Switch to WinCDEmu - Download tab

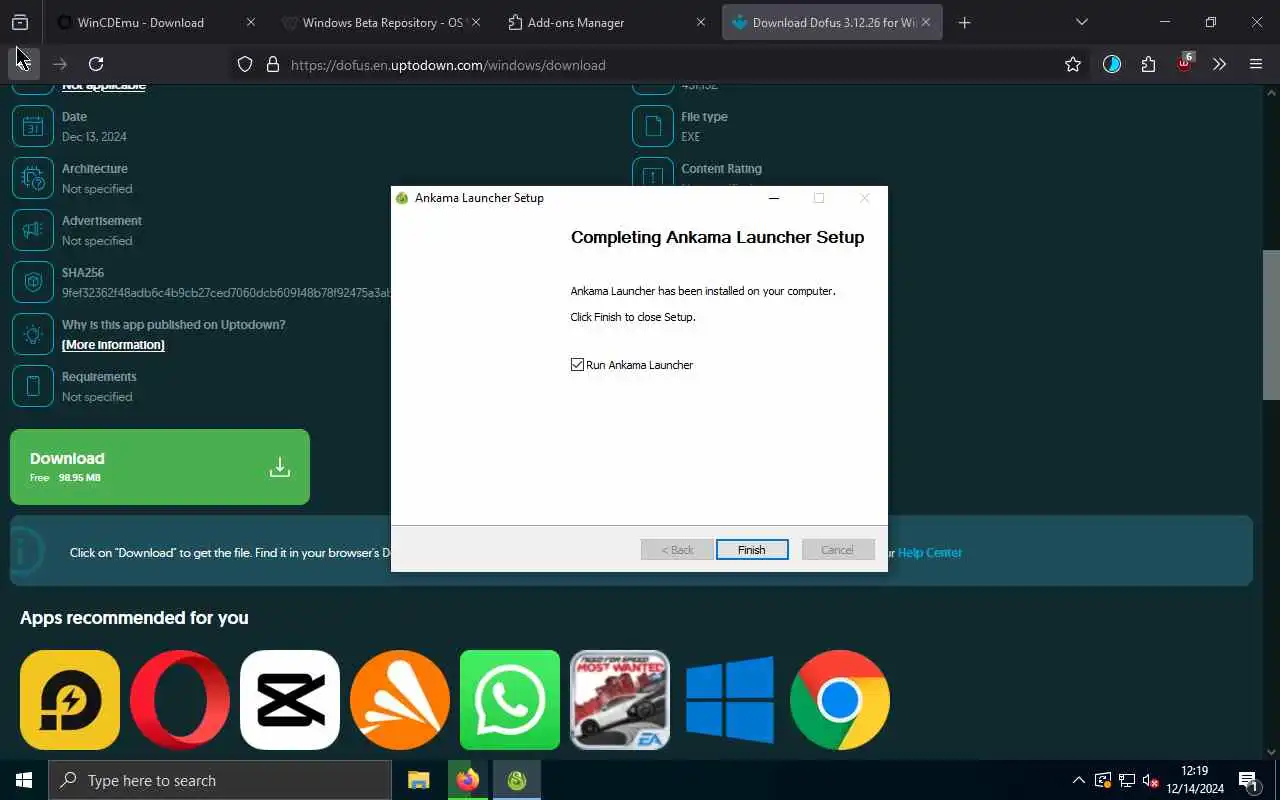pos(141,22)
